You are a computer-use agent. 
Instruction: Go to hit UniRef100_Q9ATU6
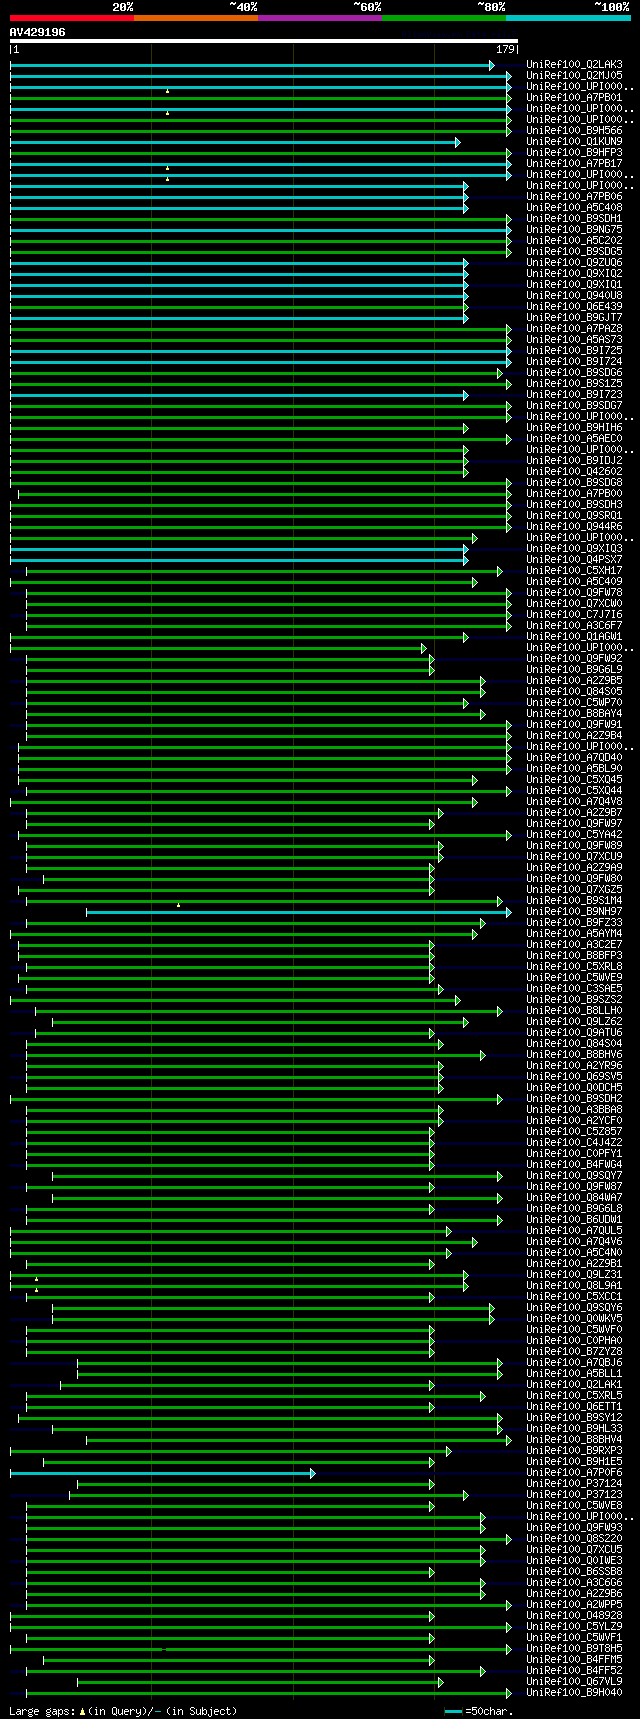[574, 1033]
